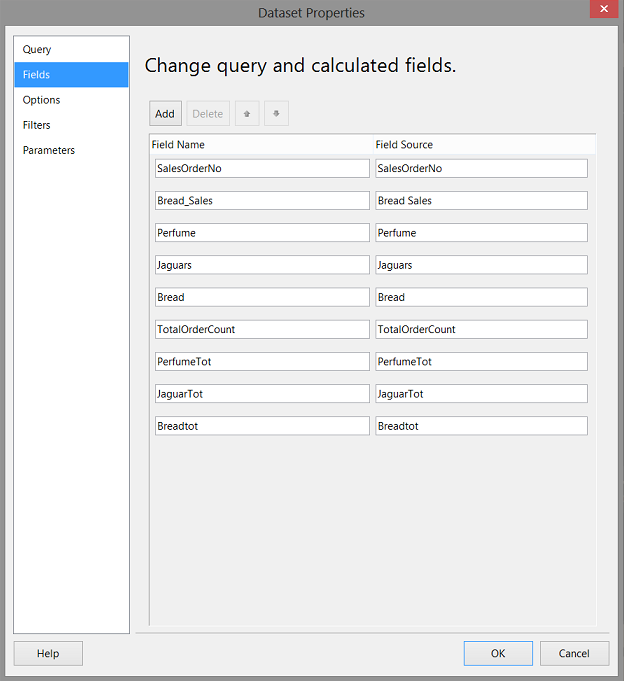624x681 pixels.
Task: Open the Query page
Action: pos(37,49)
